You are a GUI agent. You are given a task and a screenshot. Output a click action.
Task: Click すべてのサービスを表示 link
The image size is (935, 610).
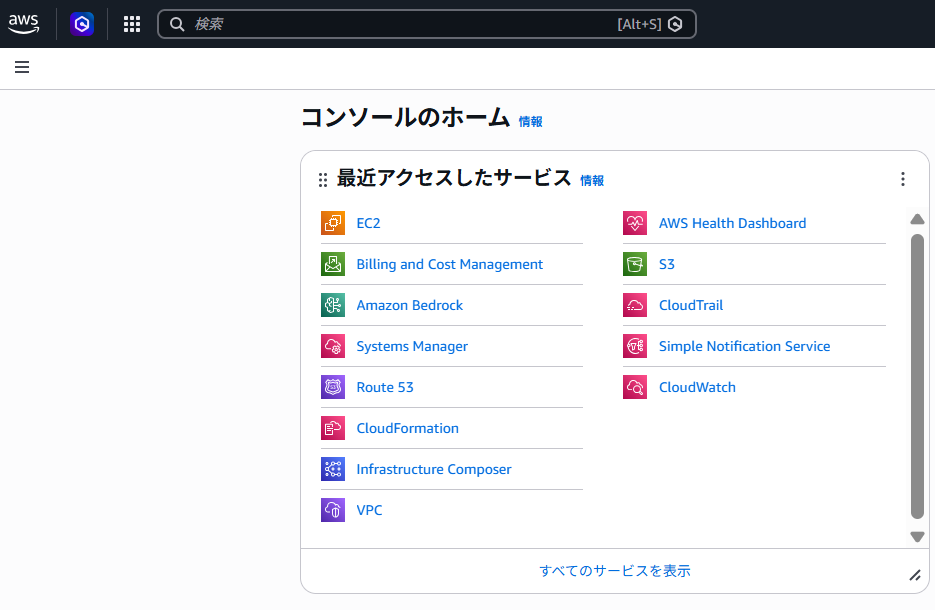(x=615, y=571)
